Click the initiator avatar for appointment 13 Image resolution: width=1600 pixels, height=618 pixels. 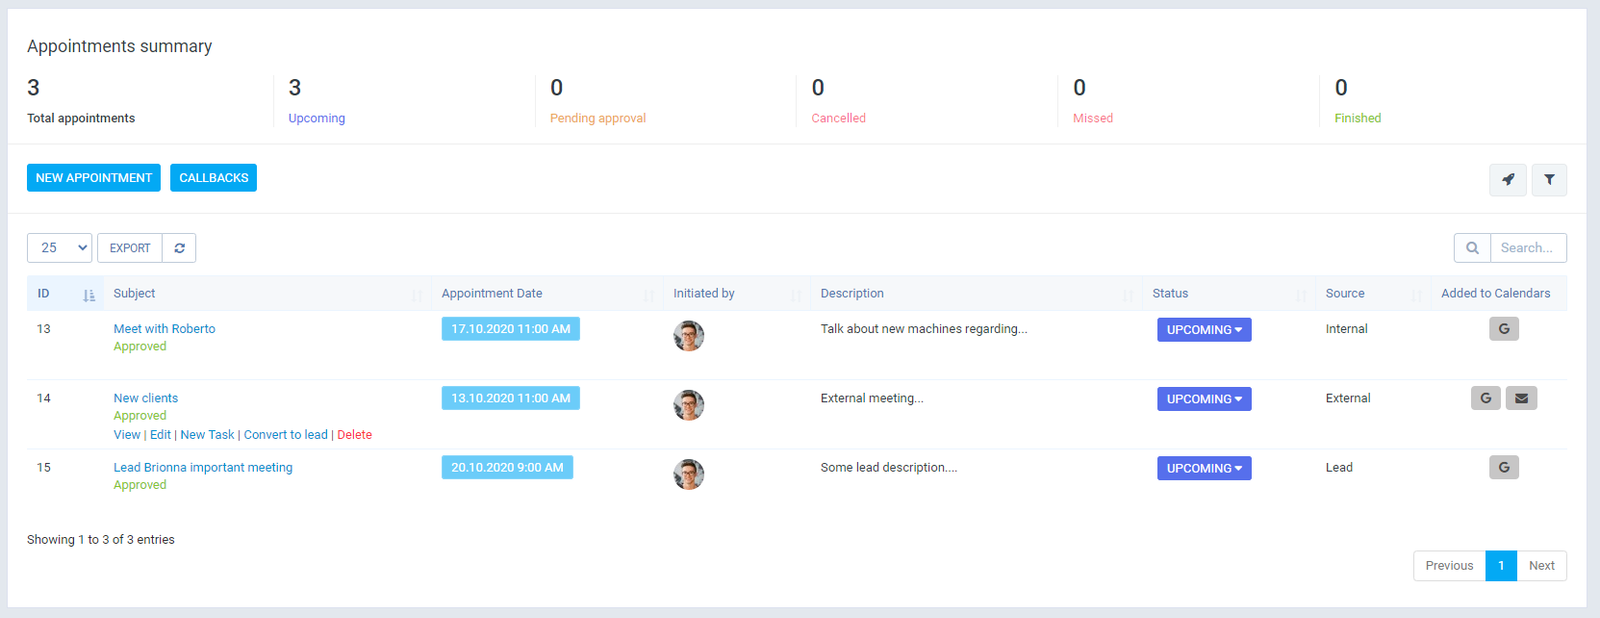688,336
